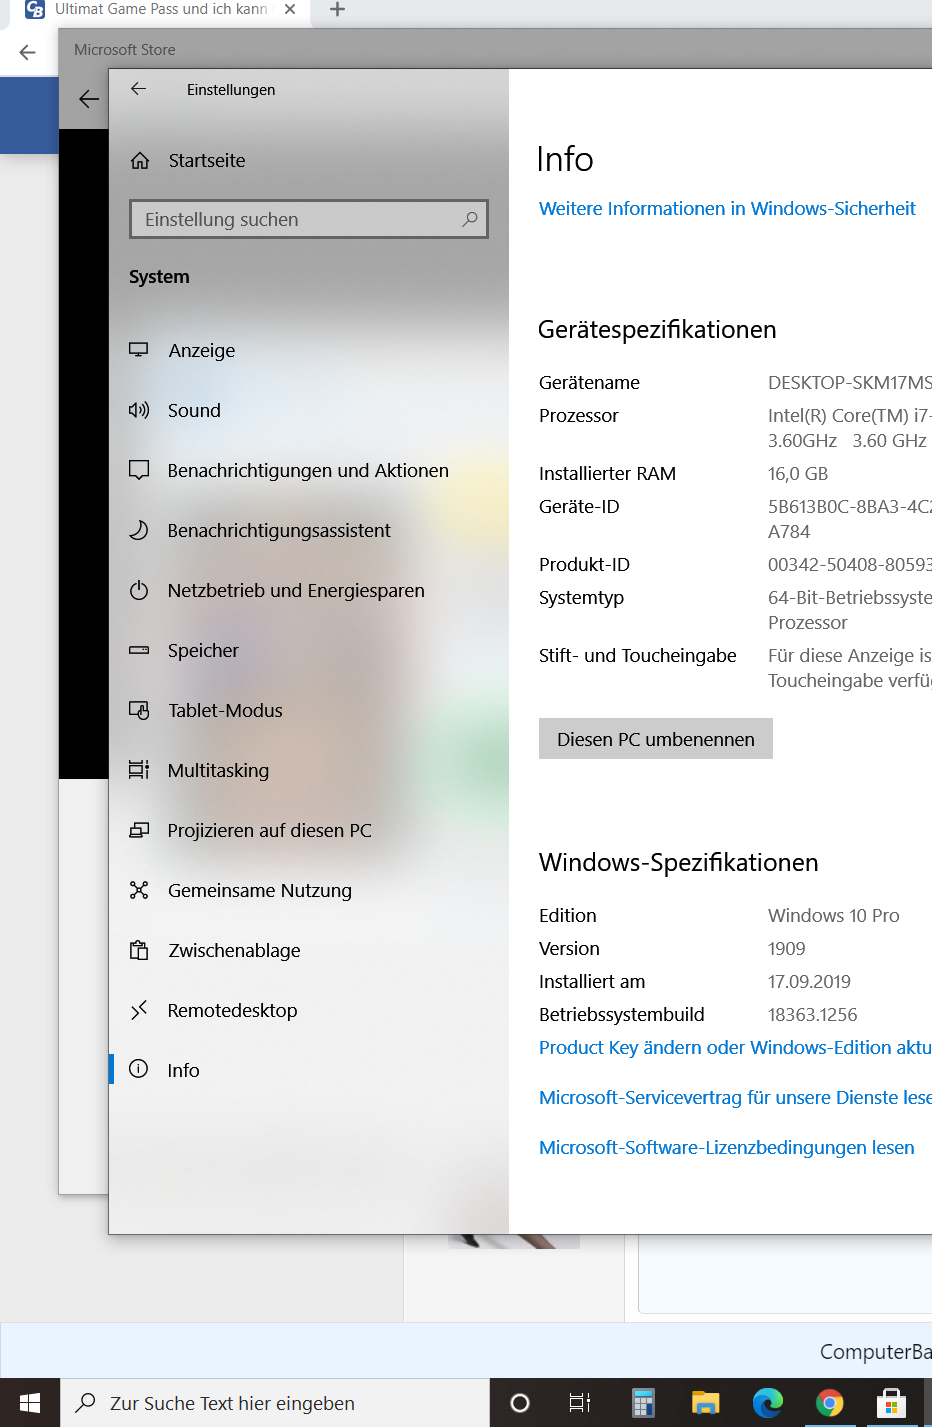Image resolution: width=932 pixels, height=1427 pixels.
Task: Click the Microsoft Store back arrow
Action: (89, 99)
